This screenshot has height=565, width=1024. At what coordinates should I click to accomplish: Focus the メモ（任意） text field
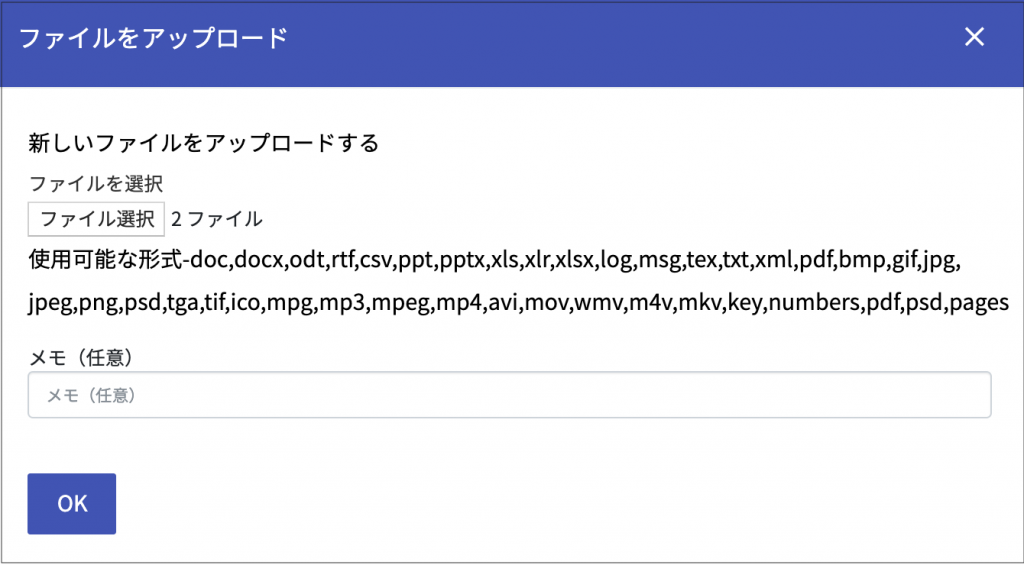(x=509, y=395)
